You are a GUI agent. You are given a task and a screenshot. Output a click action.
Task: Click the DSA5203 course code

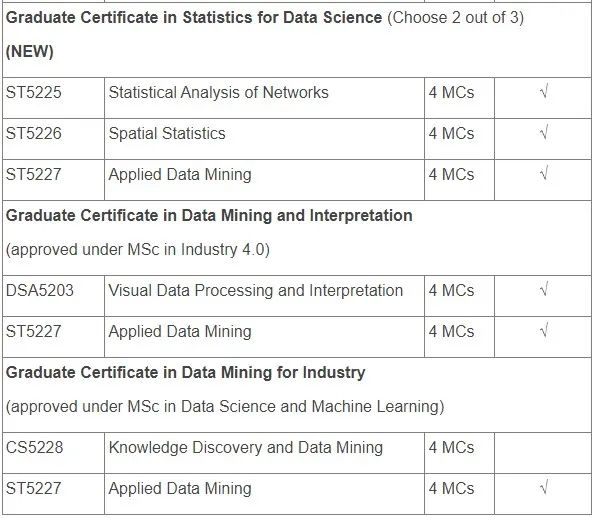coord(39,290)
